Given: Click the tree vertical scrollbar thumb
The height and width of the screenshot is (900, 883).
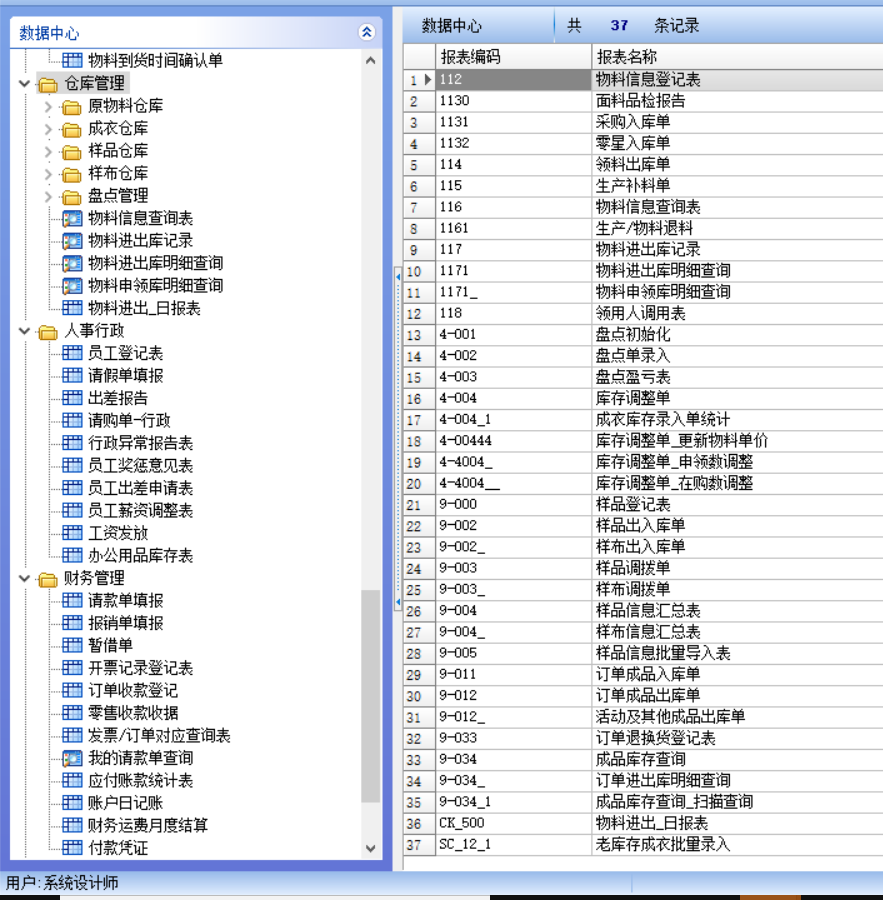Looking at the screenshot, I should pos(370,696).
